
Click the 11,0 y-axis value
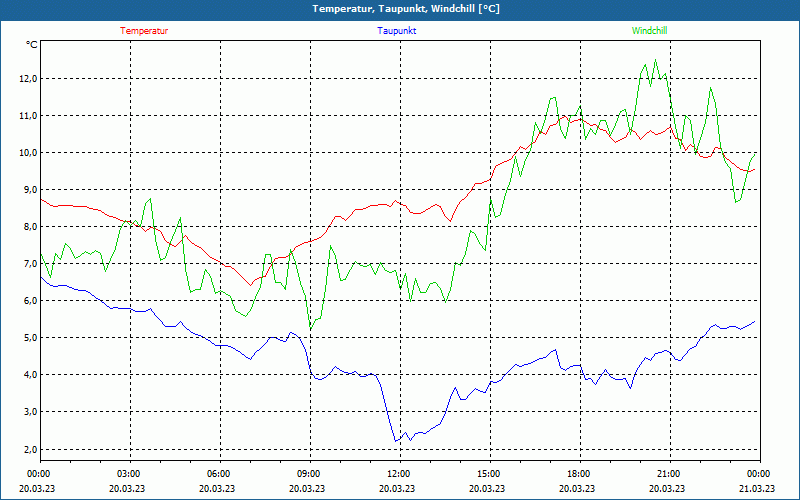point(28,116)
